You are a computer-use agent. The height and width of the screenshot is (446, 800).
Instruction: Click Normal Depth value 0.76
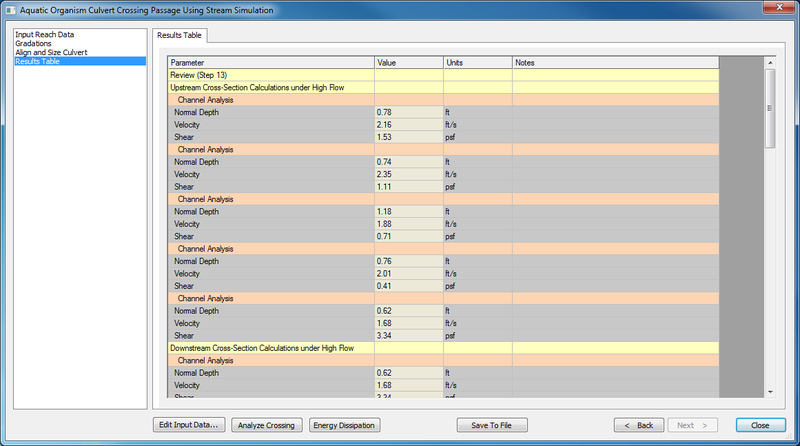pyautogui.click(x=409, y=261)
